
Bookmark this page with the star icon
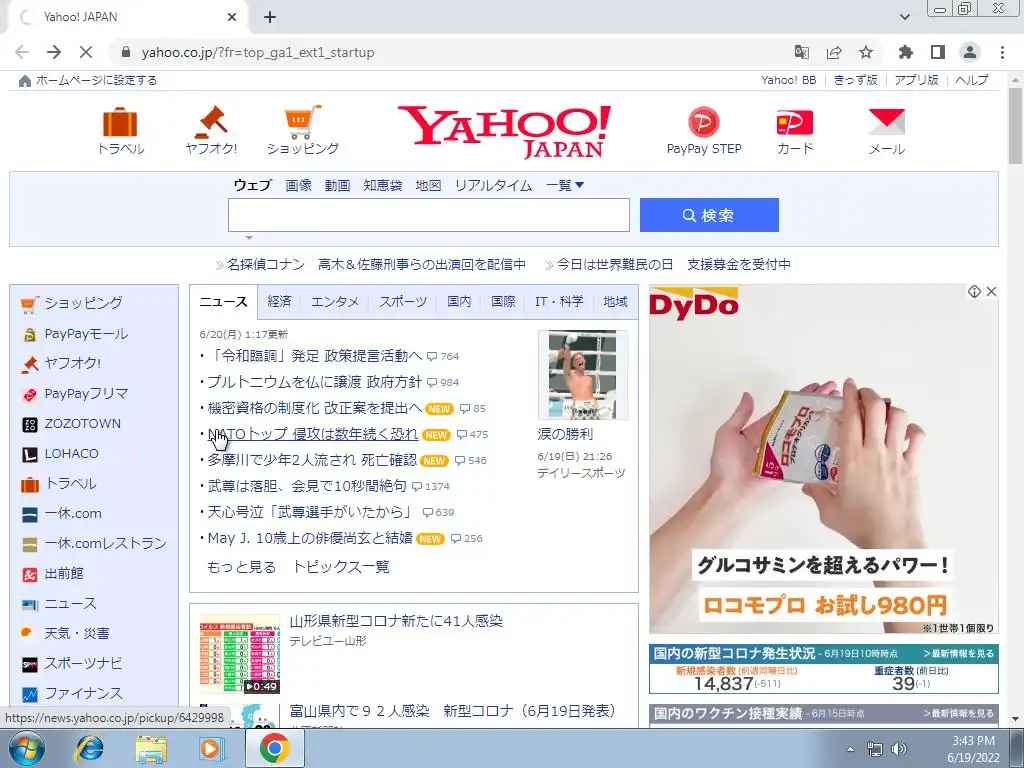pos(866,52)
